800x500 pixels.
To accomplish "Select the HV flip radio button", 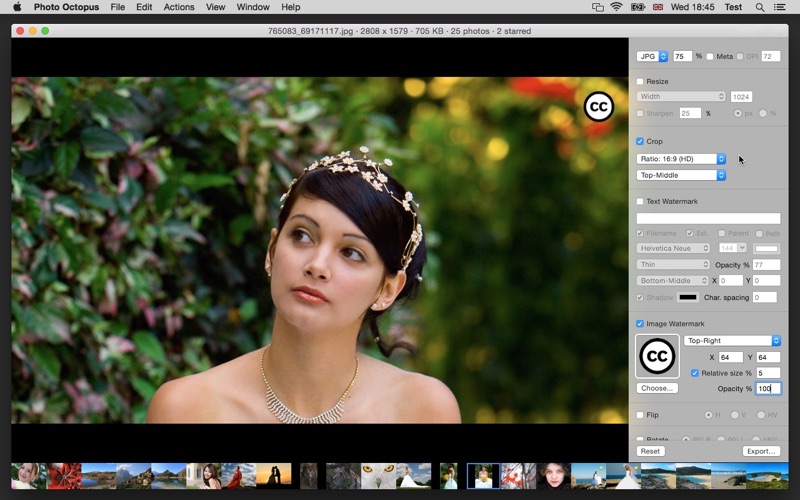I will pyautogui.click(x=761, y=415).
